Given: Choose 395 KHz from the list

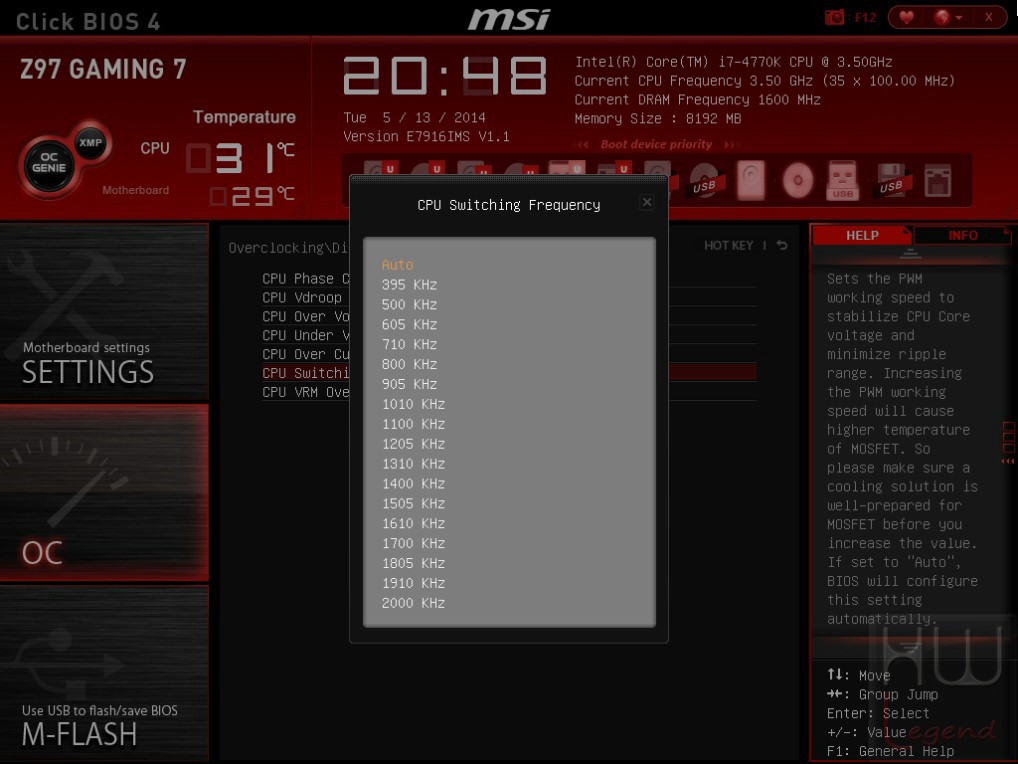Looking at the screenshot, I should (410, 285).
